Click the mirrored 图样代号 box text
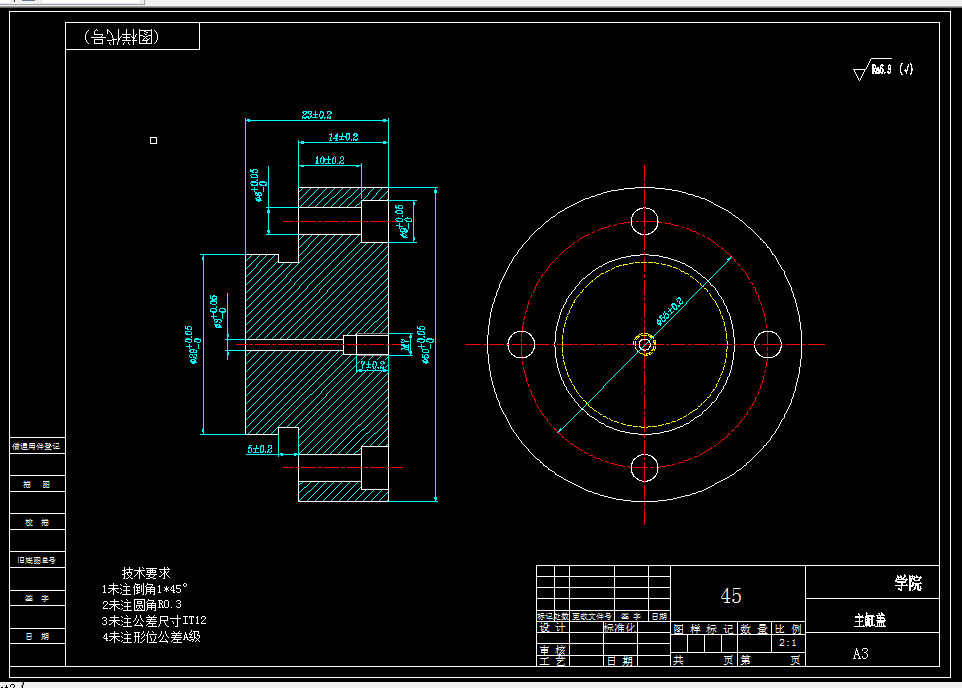Image resolution: width=962 pixels, height=688 pixels. tap(121, 37)
